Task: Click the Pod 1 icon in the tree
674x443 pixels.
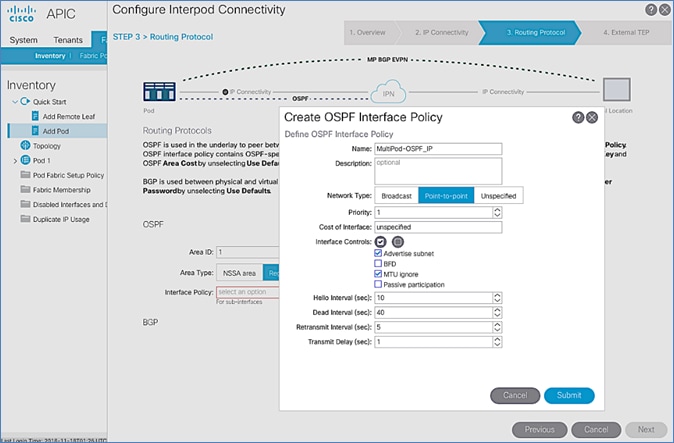Action: click(x=25, y=160)
